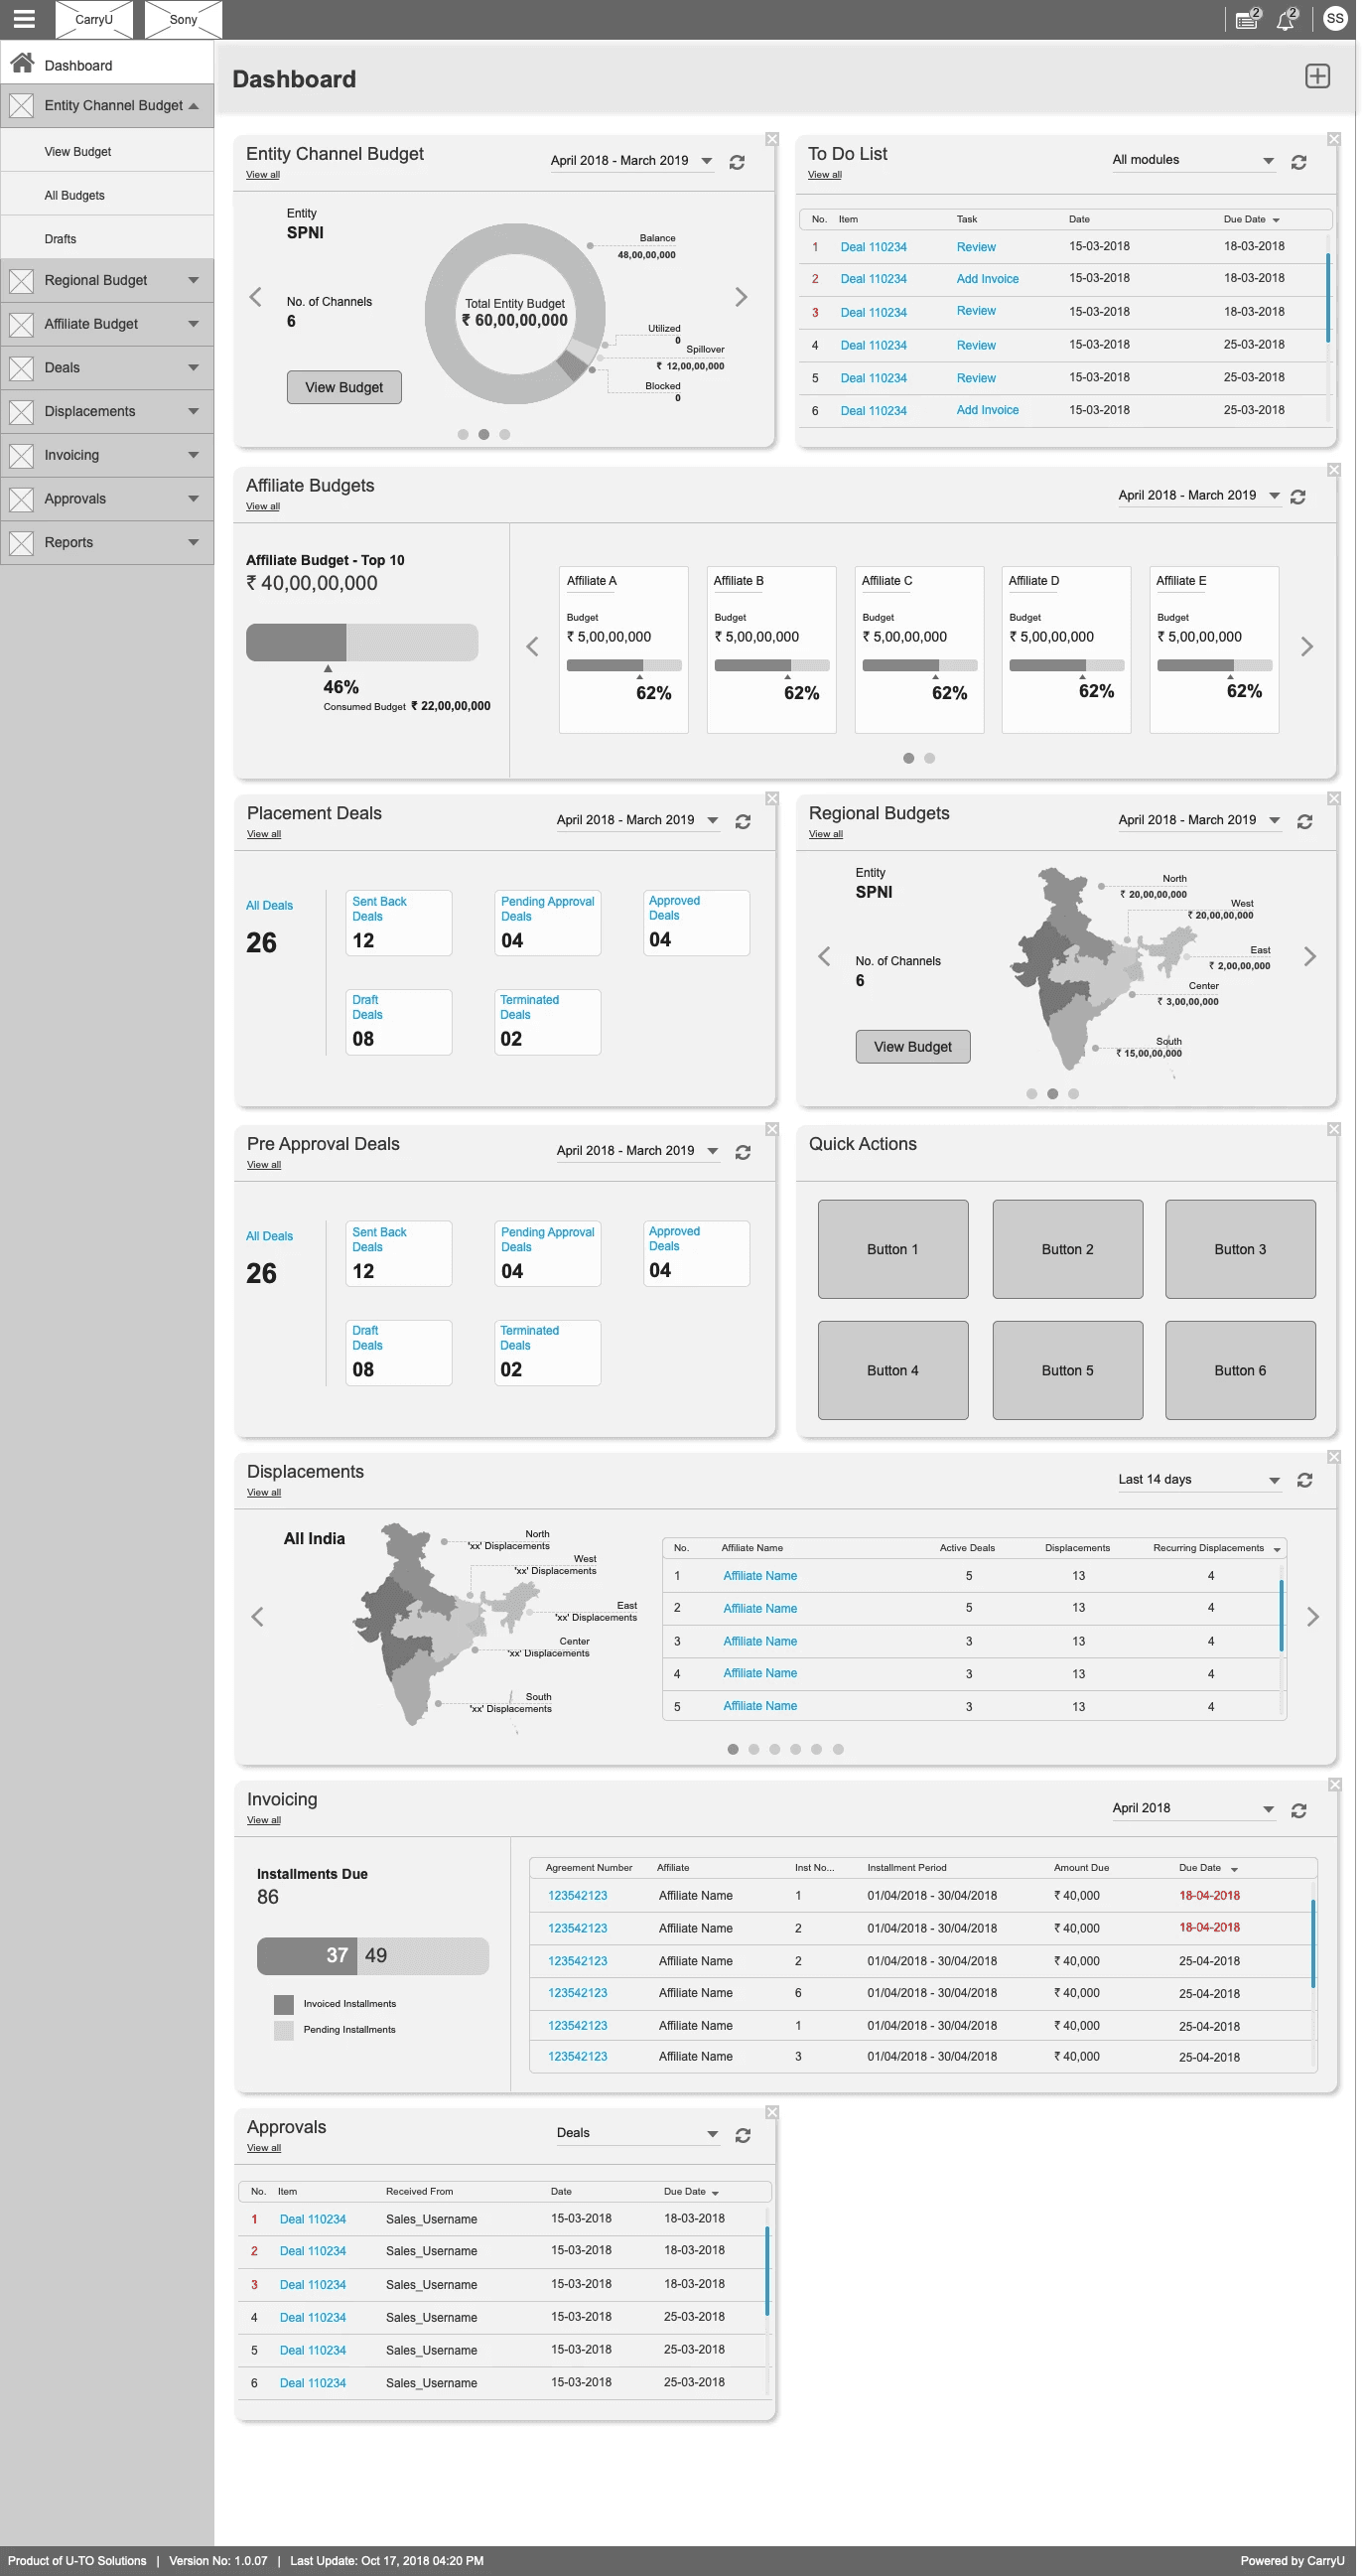Refresh the Entity Channel Budget widget

pyautogui.click(x=737, y=162)
